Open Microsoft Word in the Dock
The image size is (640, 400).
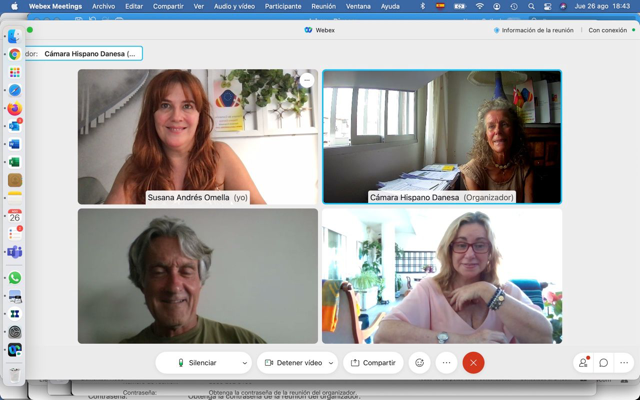pyautogui.click(x=15, y=144)
